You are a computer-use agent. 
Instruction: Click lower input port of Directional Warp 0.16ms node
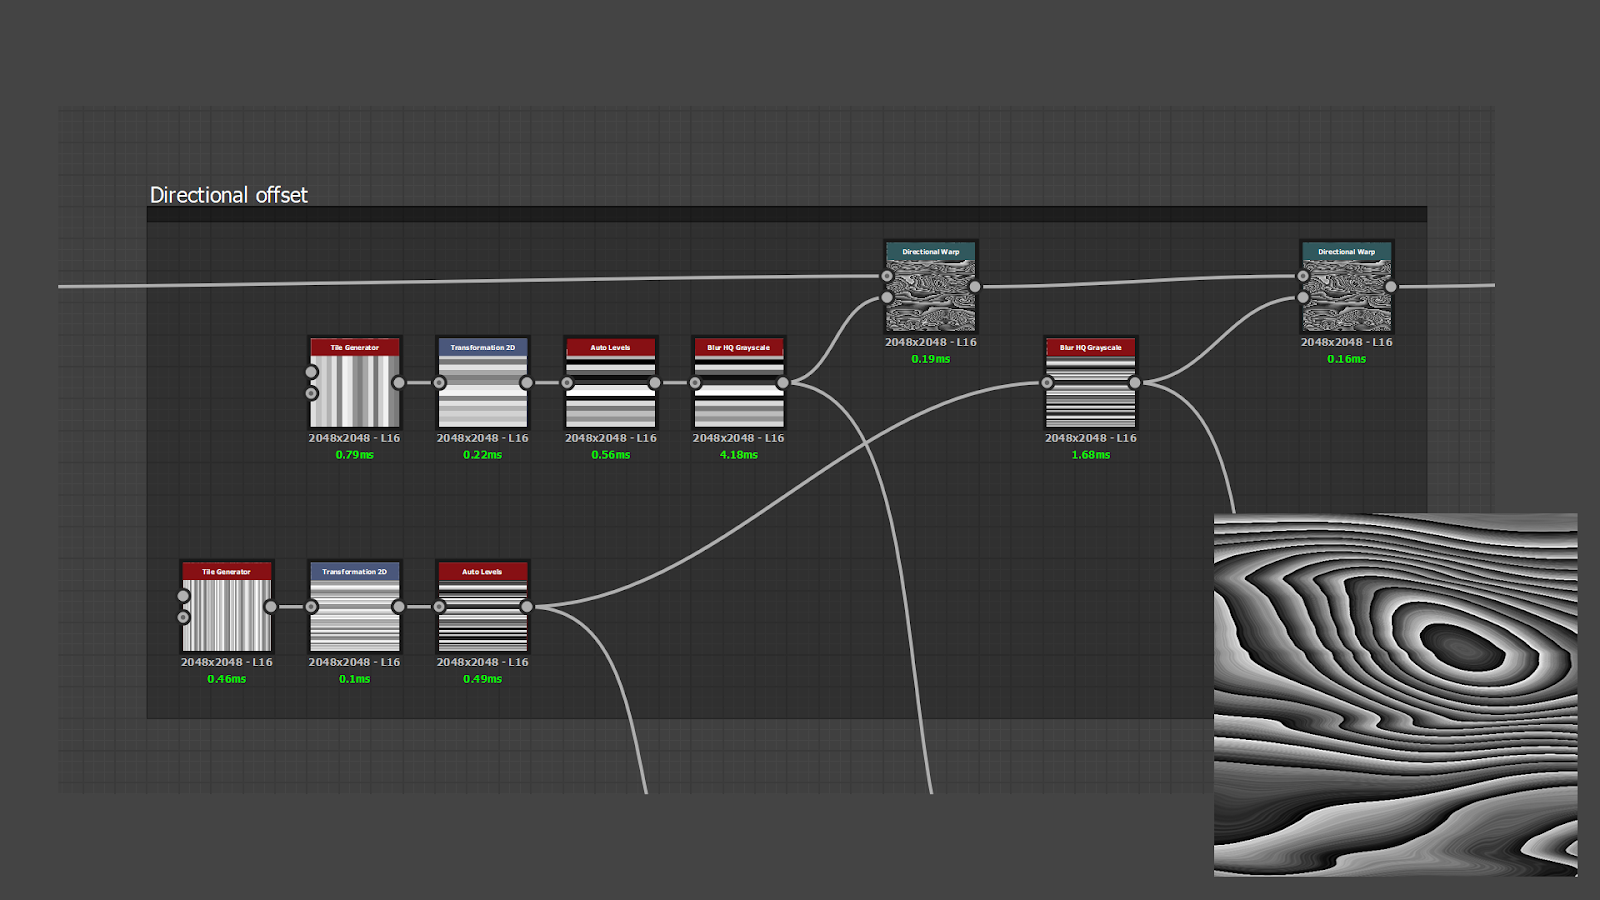coord(1303,297)
